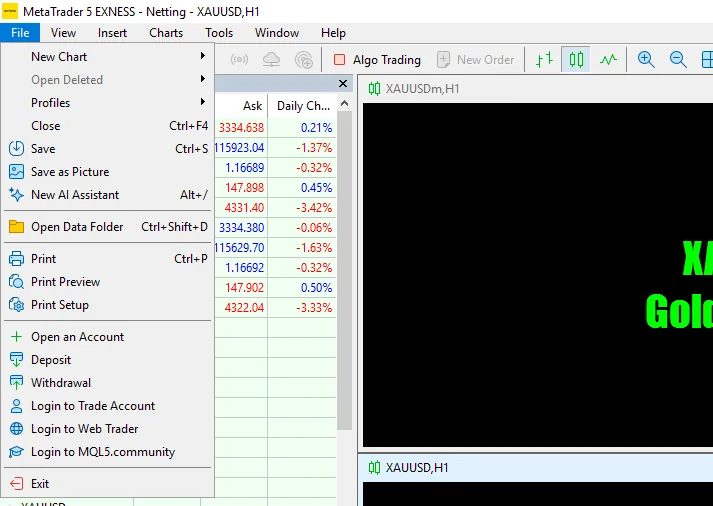Click the XAUUSD,H1 chart candlestick icon
Viewport: 713px width, 506px height.
[374, 467]
